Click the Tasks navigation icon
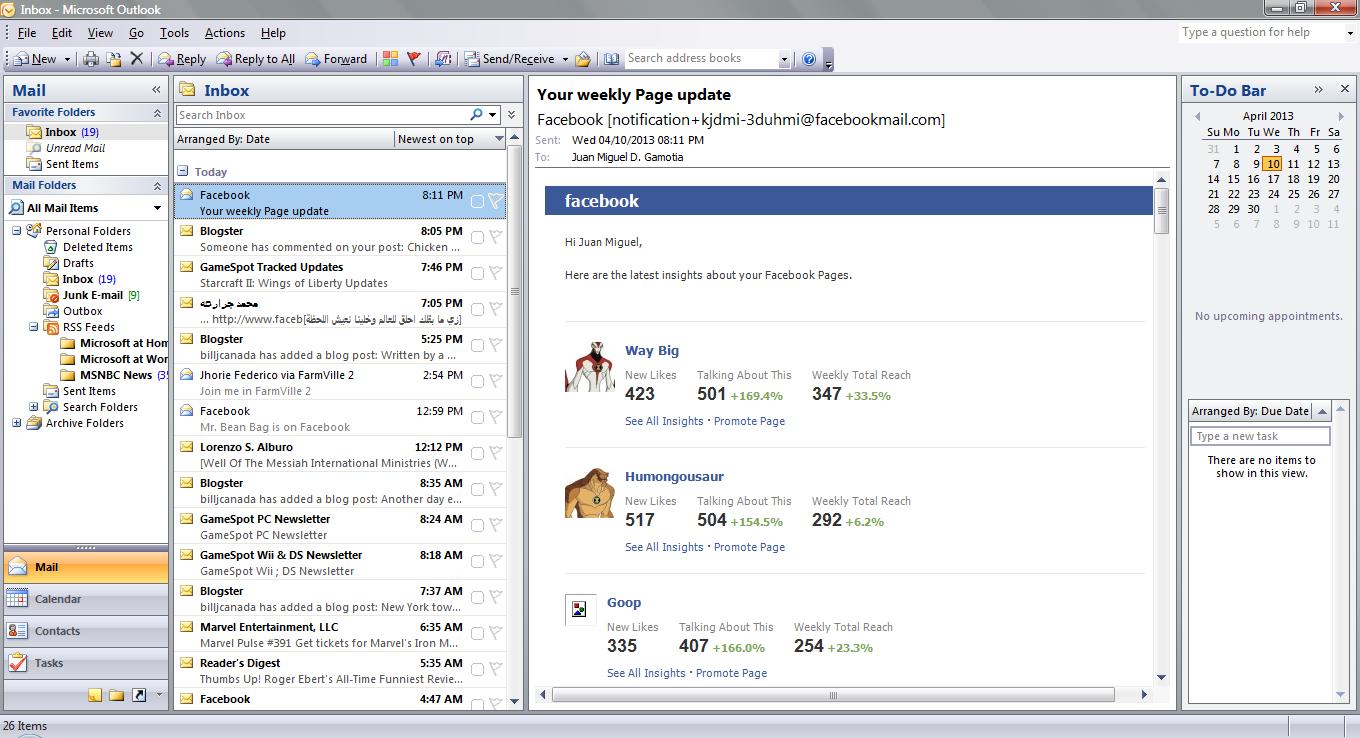1360x738 pixels. (17, 663)
